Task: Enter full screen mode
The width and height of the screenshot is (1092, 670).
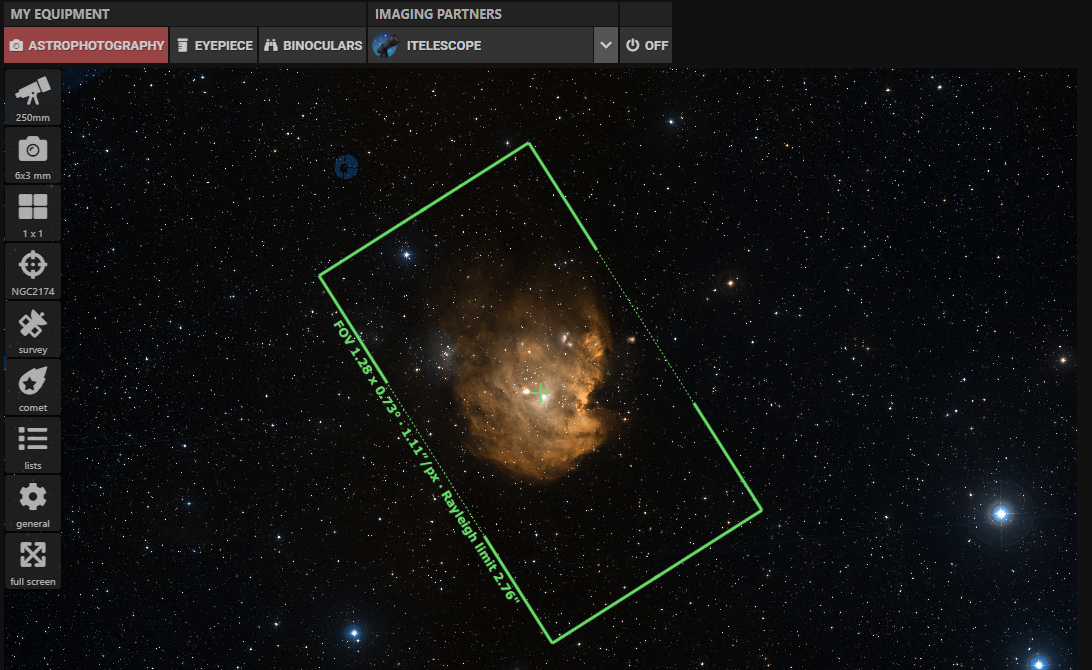Action: [33, 562]
